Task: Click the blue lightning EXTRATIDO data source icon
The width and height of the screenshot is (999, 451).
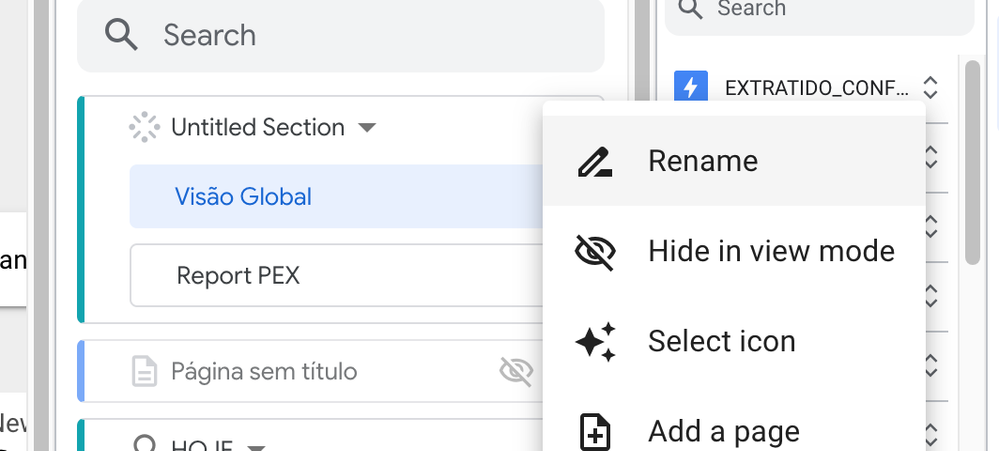Action: coord(691,87)
